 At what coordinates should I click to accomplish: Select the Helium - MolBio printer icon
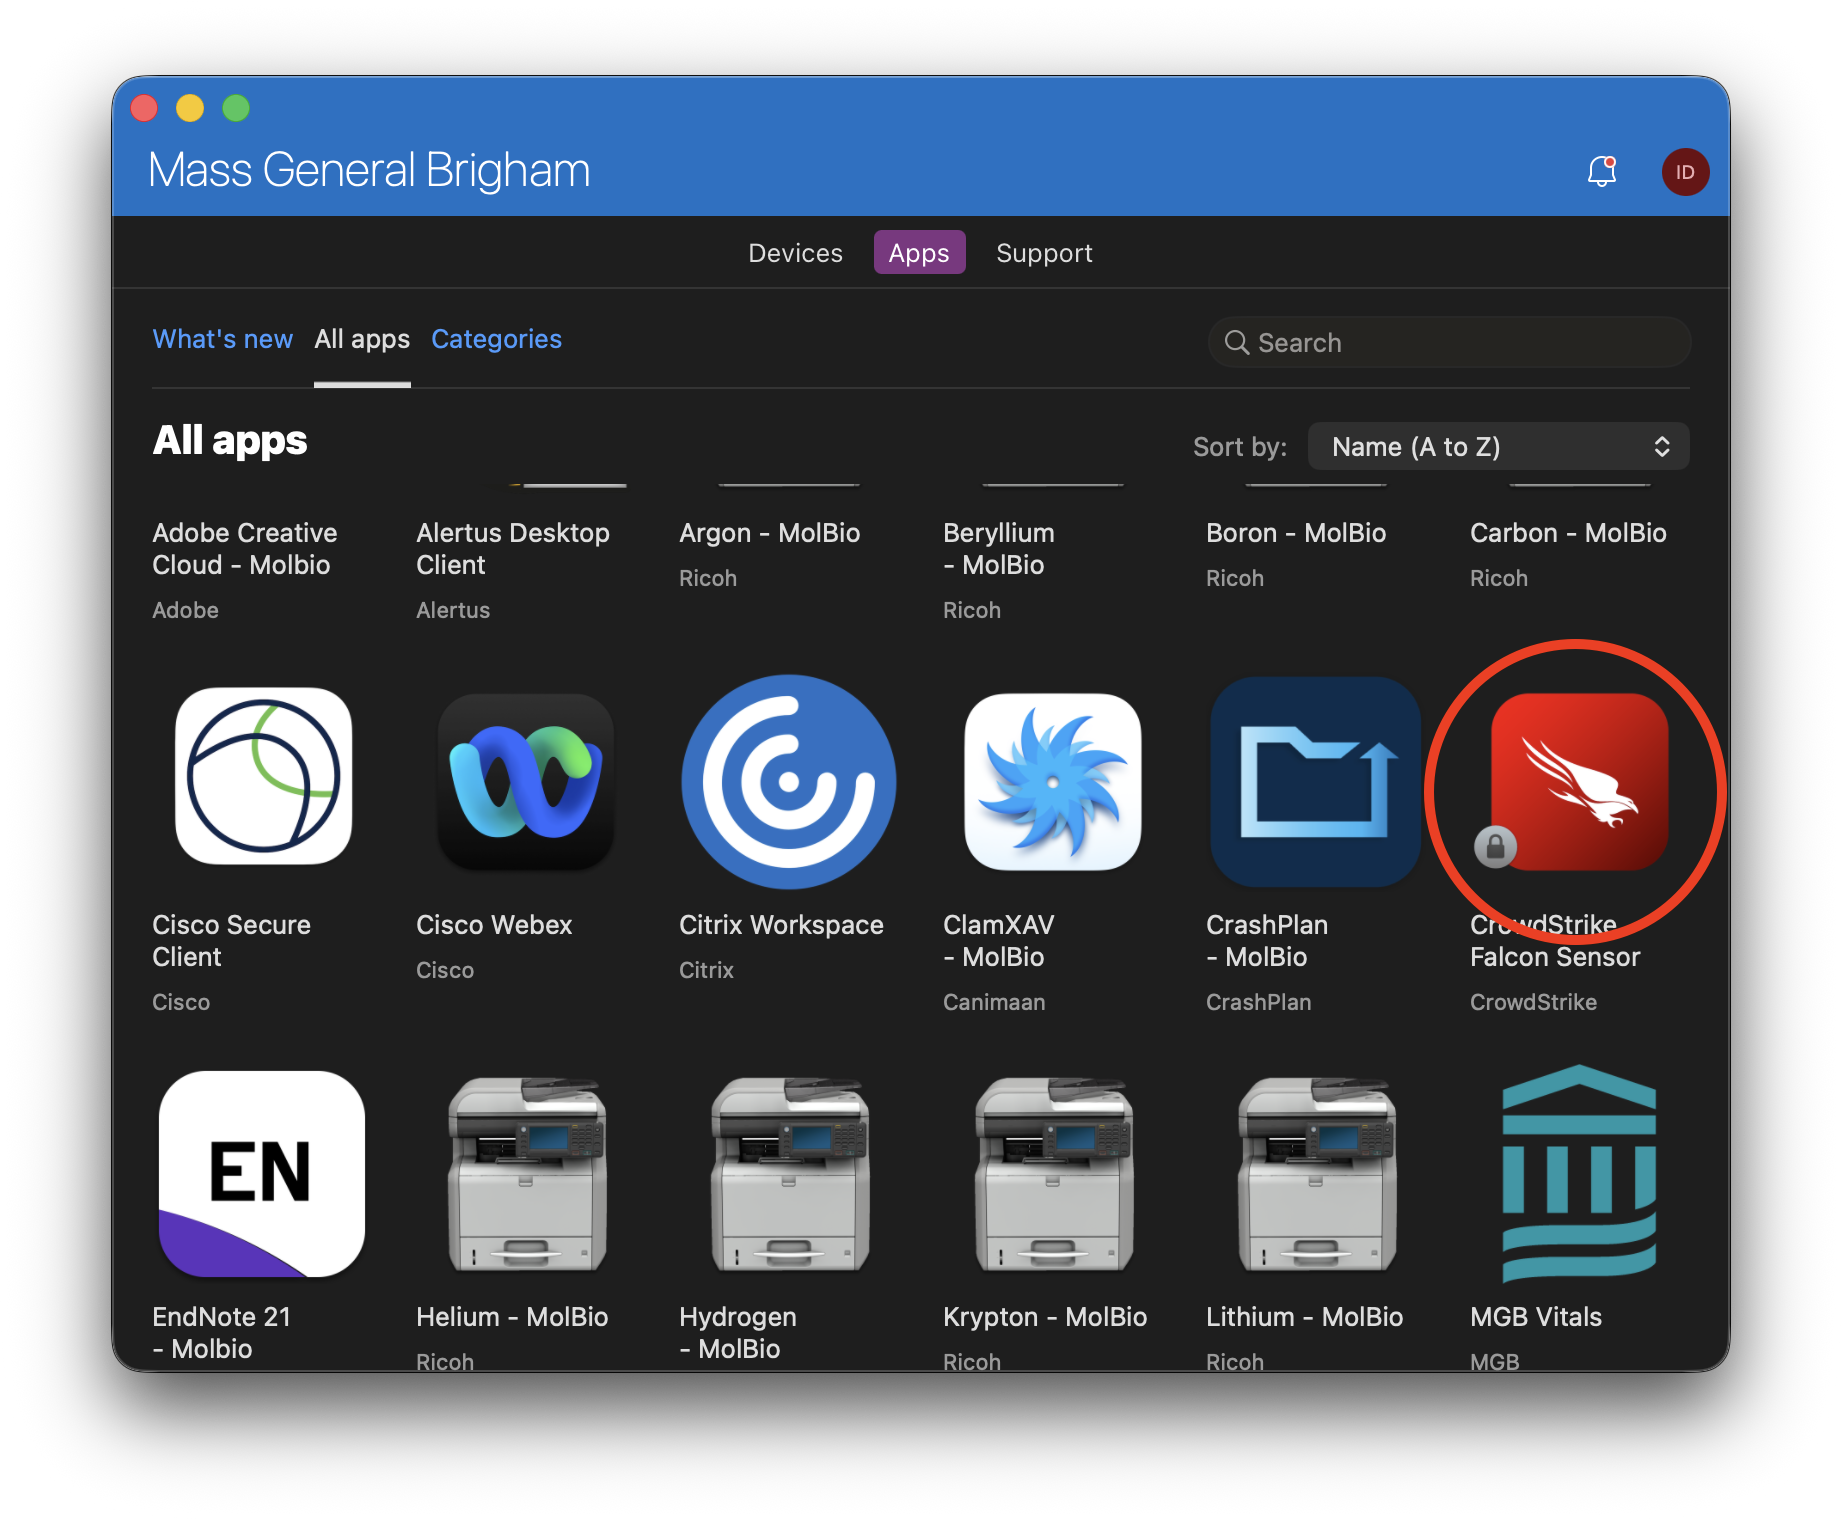click(526, 1174)
